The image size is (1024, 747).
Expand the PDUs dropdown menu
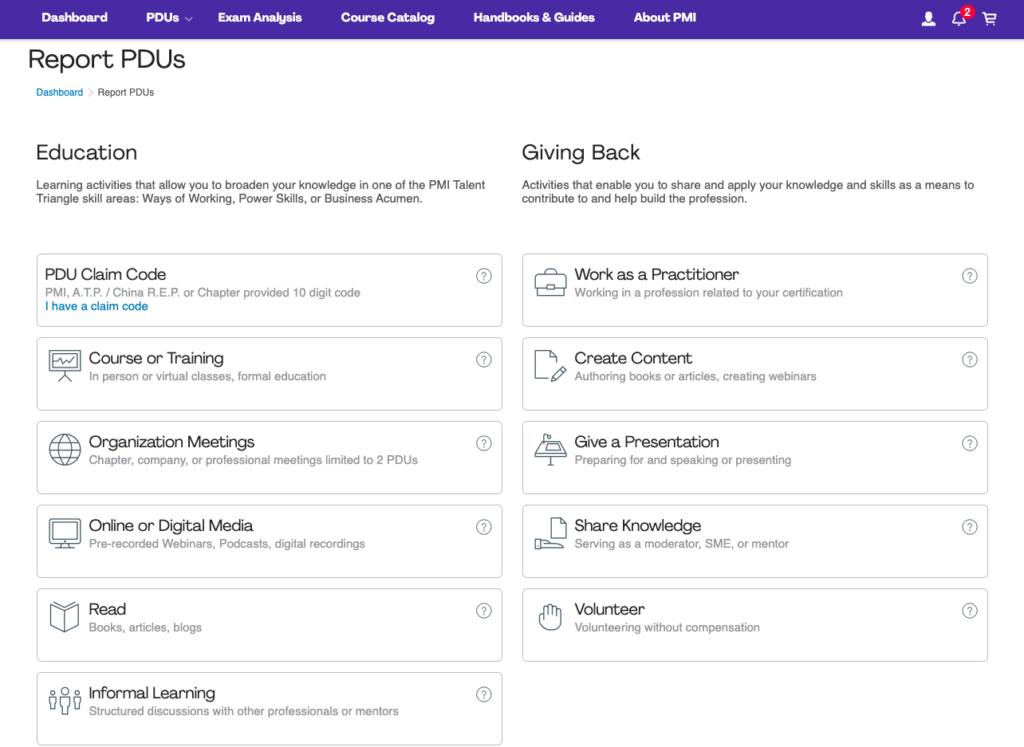[x=169, y=18]
